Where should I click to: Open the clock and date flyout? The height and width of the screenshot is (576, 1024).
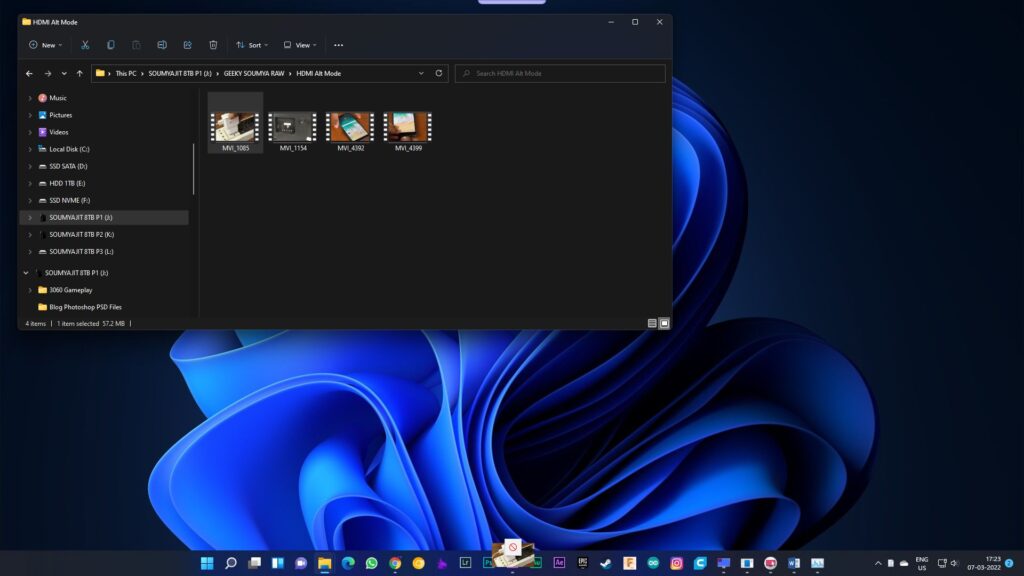pos(984,564)
